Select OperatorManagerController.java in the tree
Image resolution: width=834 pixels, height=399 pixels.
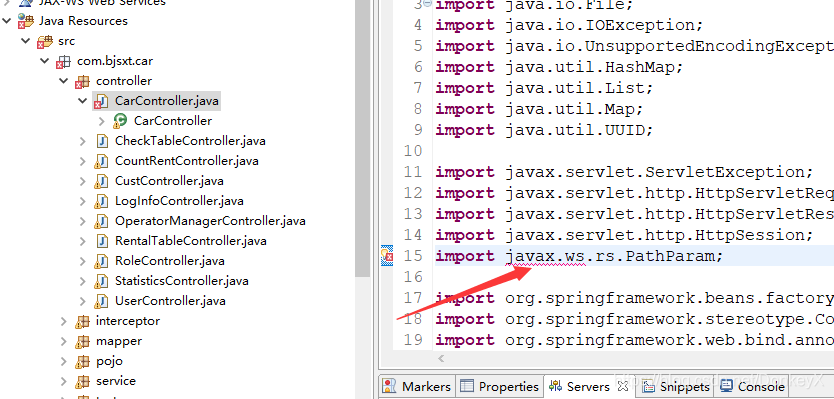210,221
